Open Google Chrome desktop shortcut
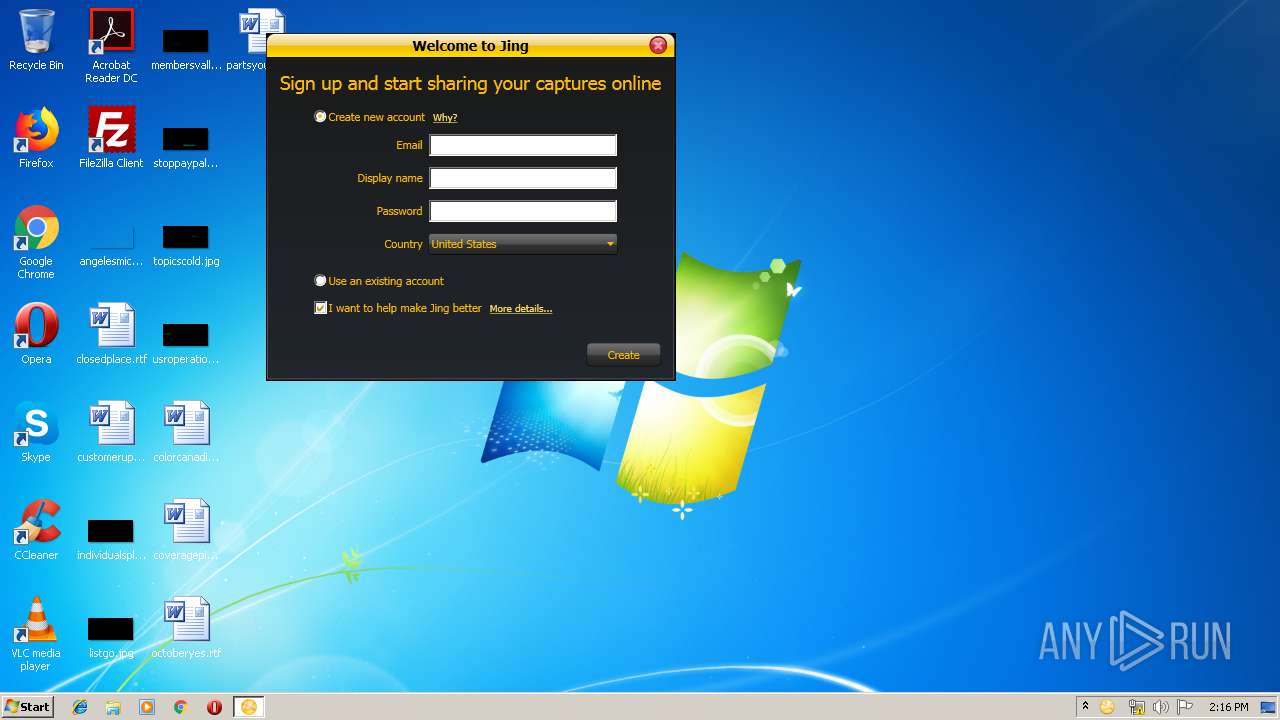The height and width of the screenshot is (720, 1280). (x=36, y=242)
